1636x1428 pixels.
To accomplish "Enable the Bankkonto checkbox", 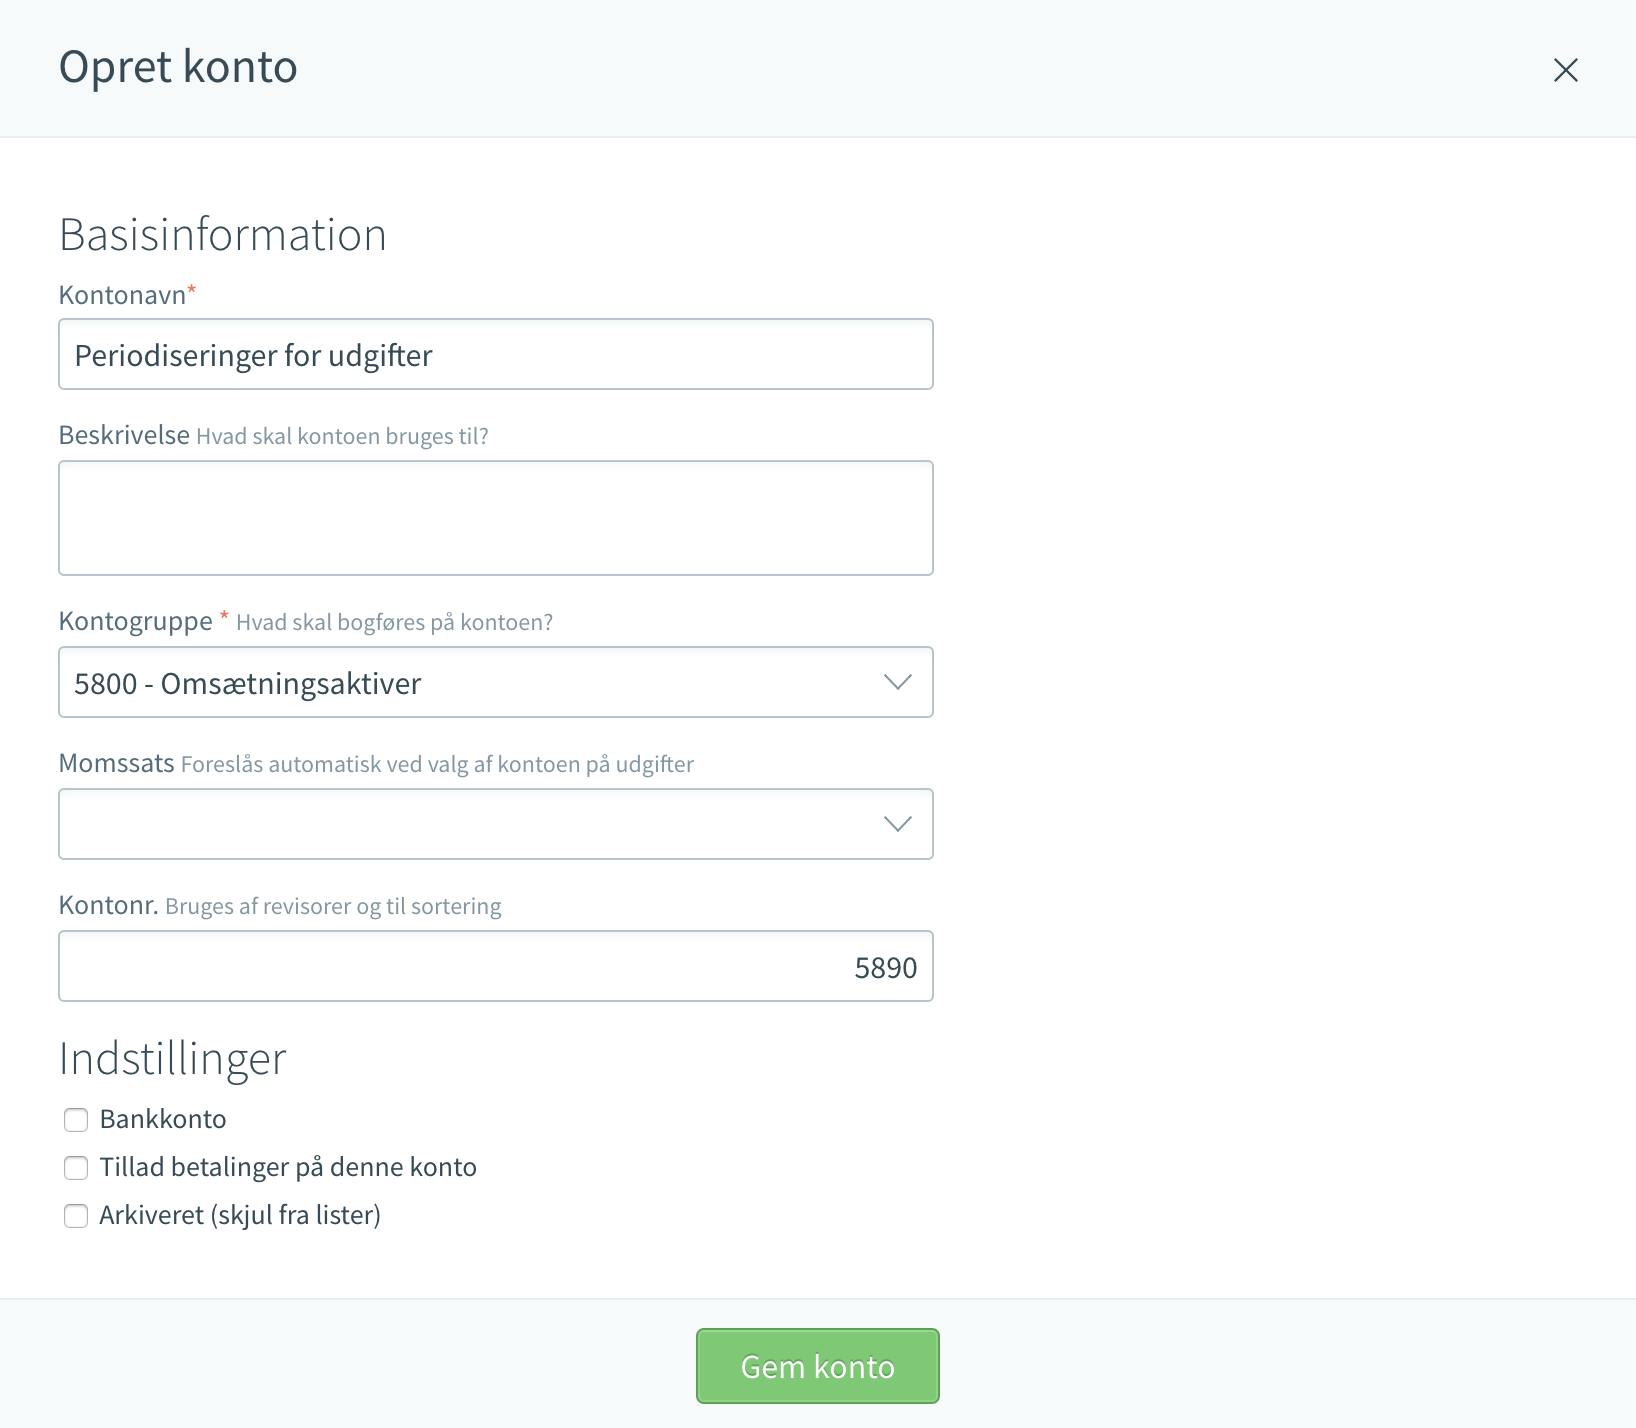I will [x=76, y=1120].
